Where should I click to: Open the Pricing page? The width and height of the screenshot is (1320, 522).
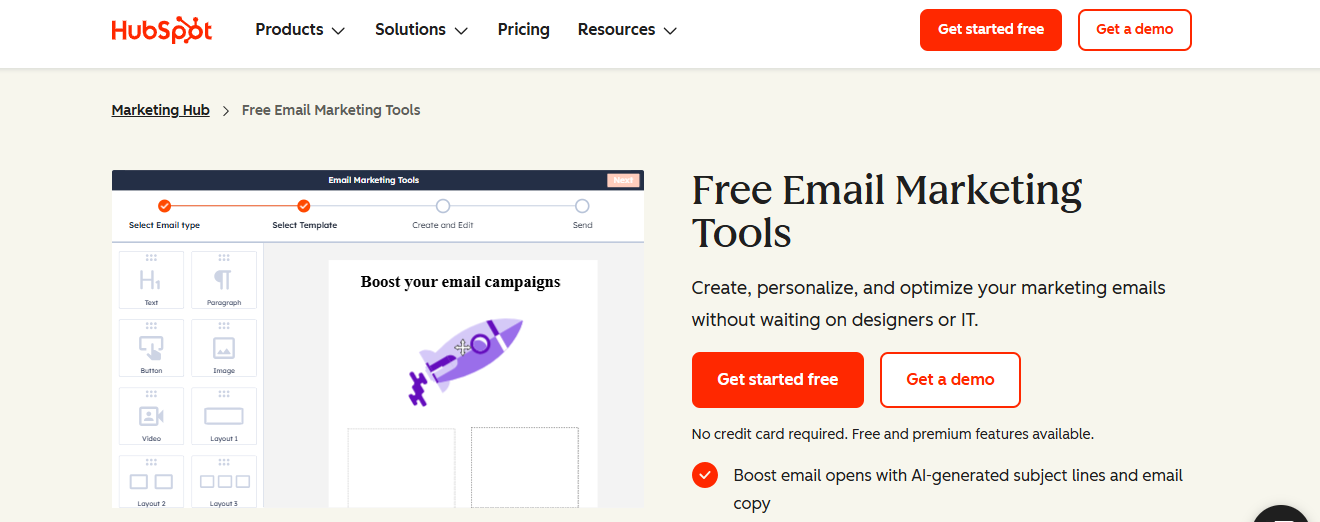(524, 30)
